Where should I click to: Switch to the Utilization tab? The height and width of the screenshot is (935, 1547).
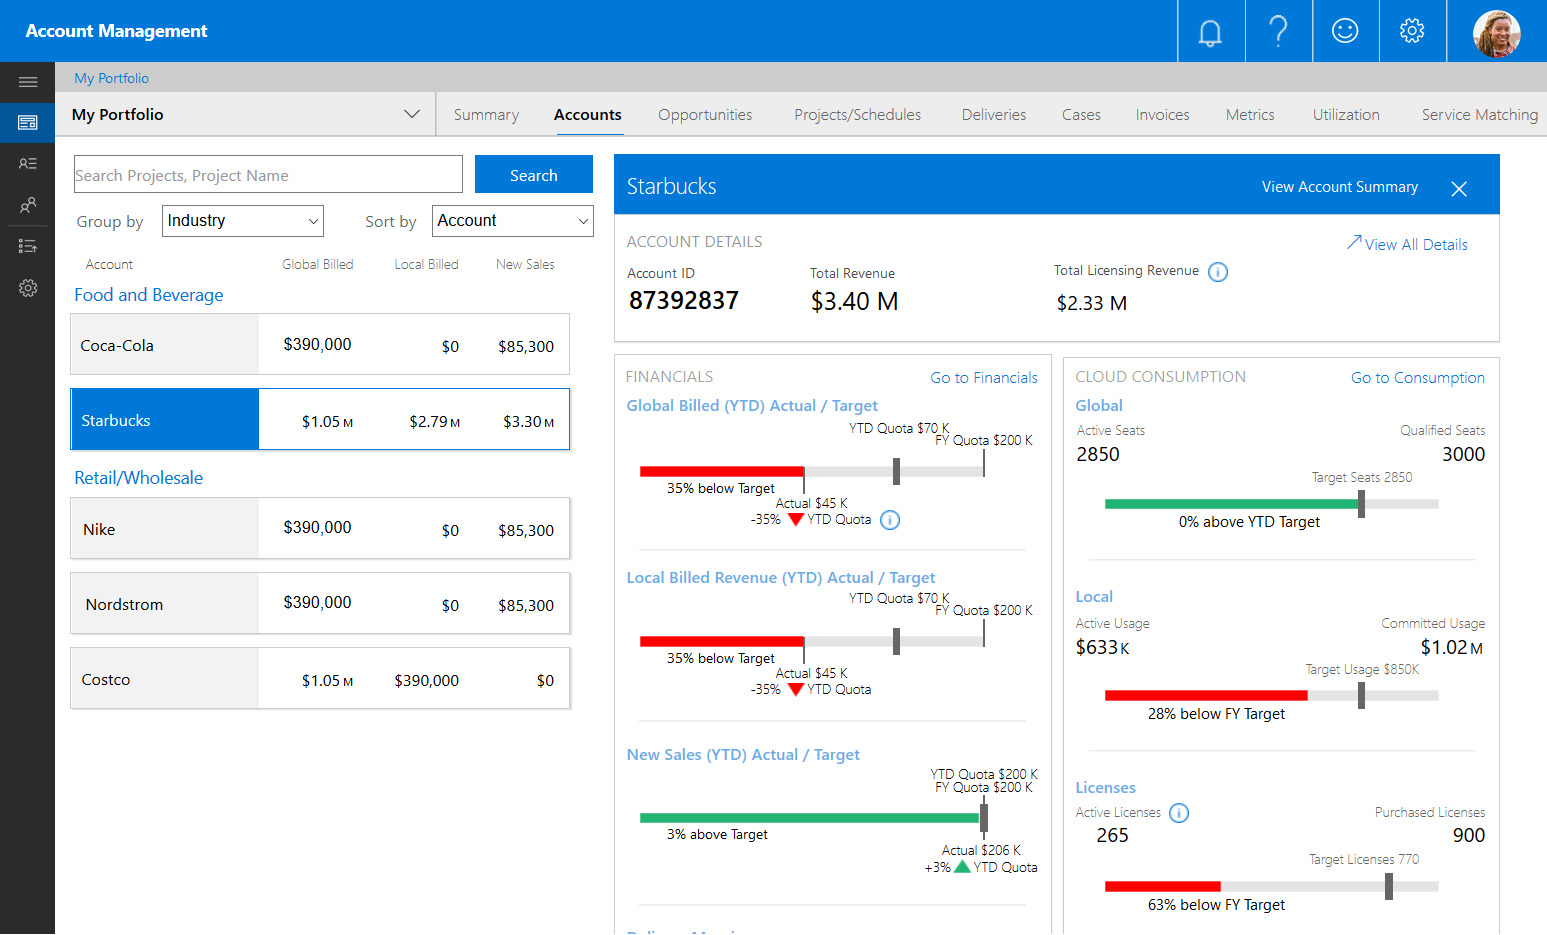point(1346,115)
